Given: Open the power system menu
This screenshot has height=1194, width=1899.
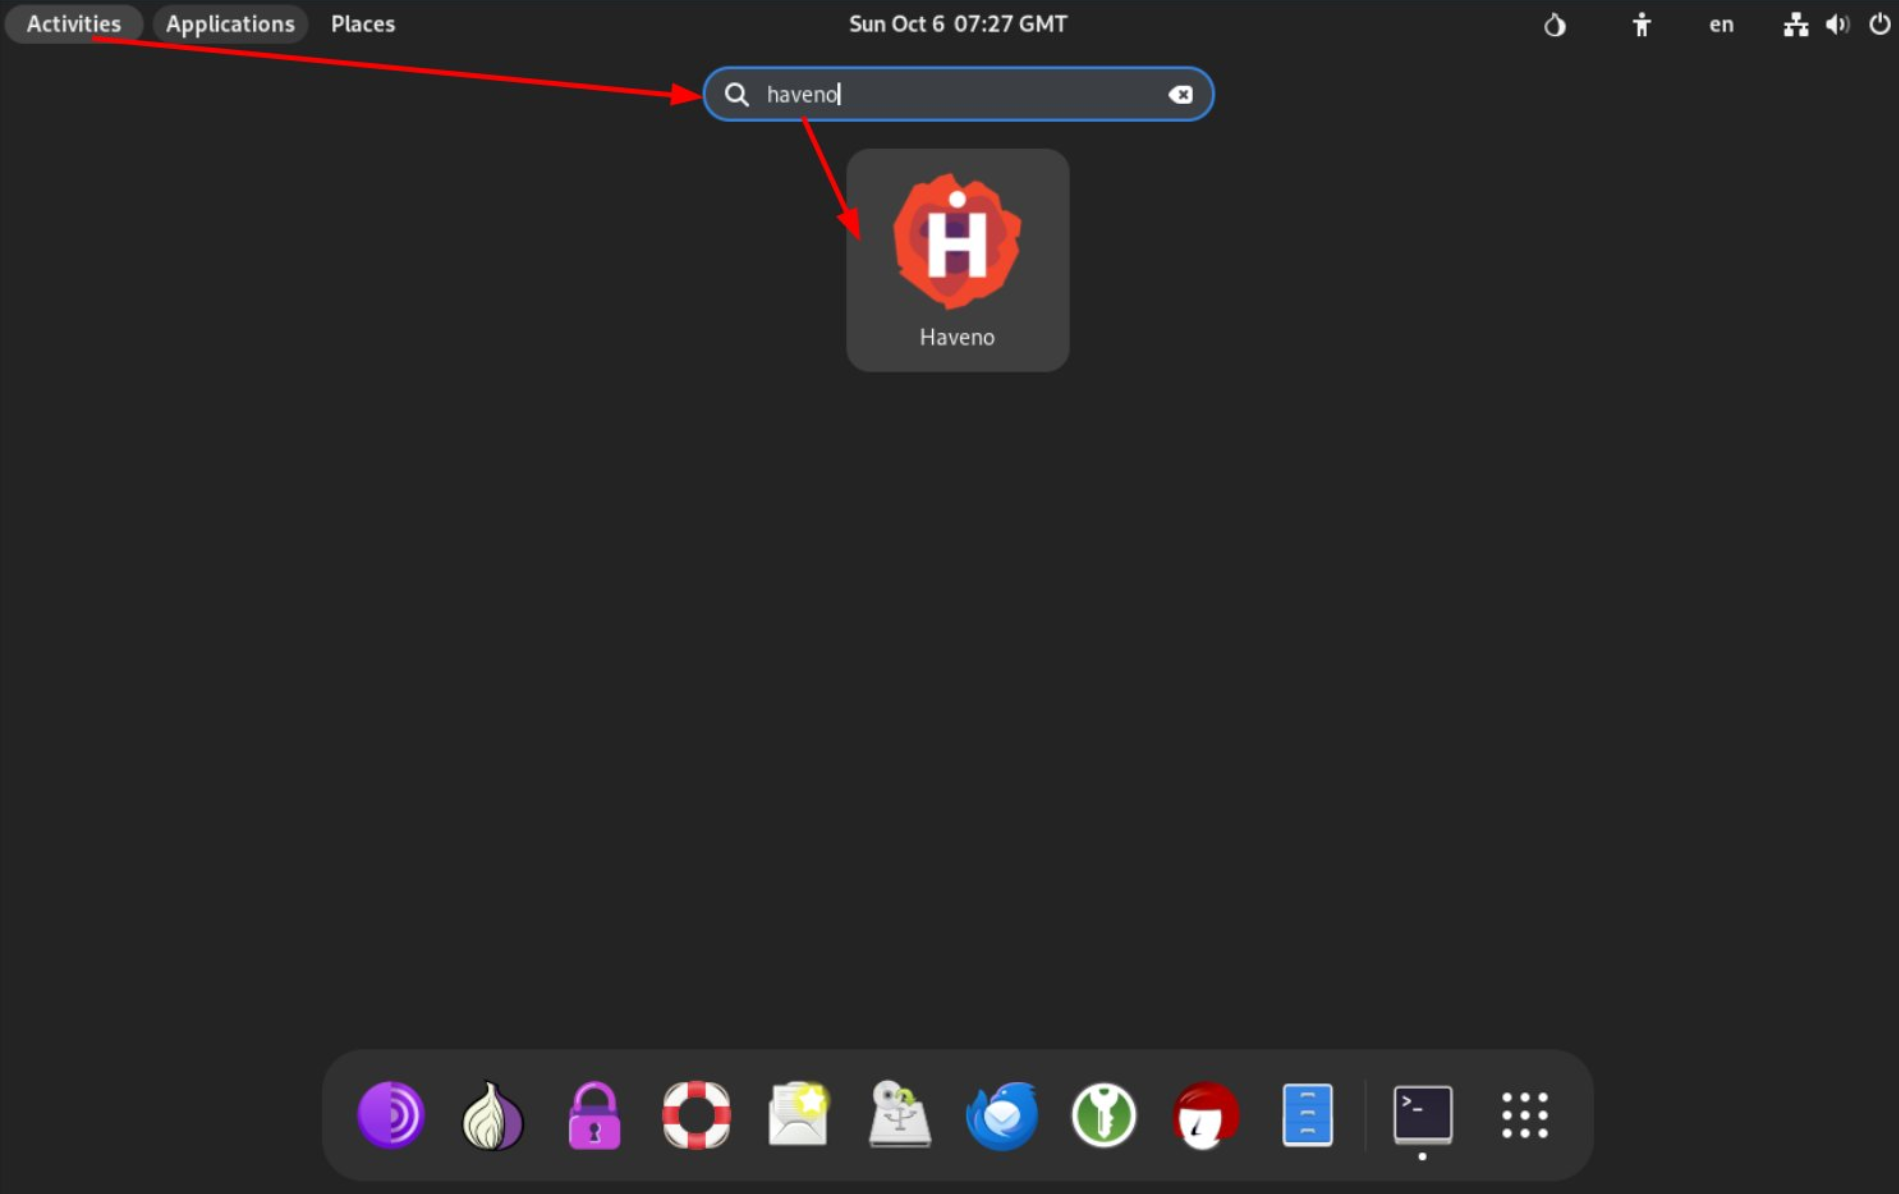Looking at the screenshot, I should 1879,24.
